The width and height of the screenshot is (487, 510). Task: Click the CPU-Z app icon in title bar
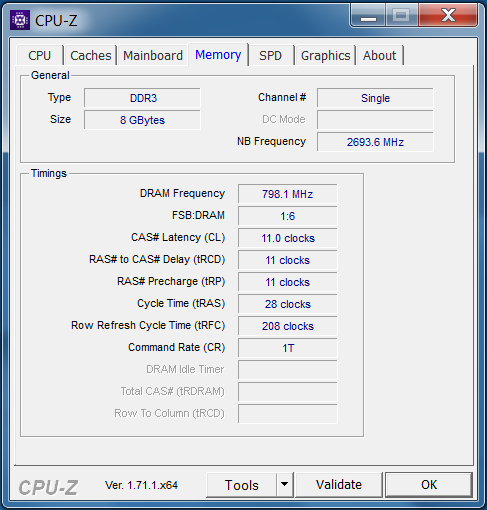point(20,20)
